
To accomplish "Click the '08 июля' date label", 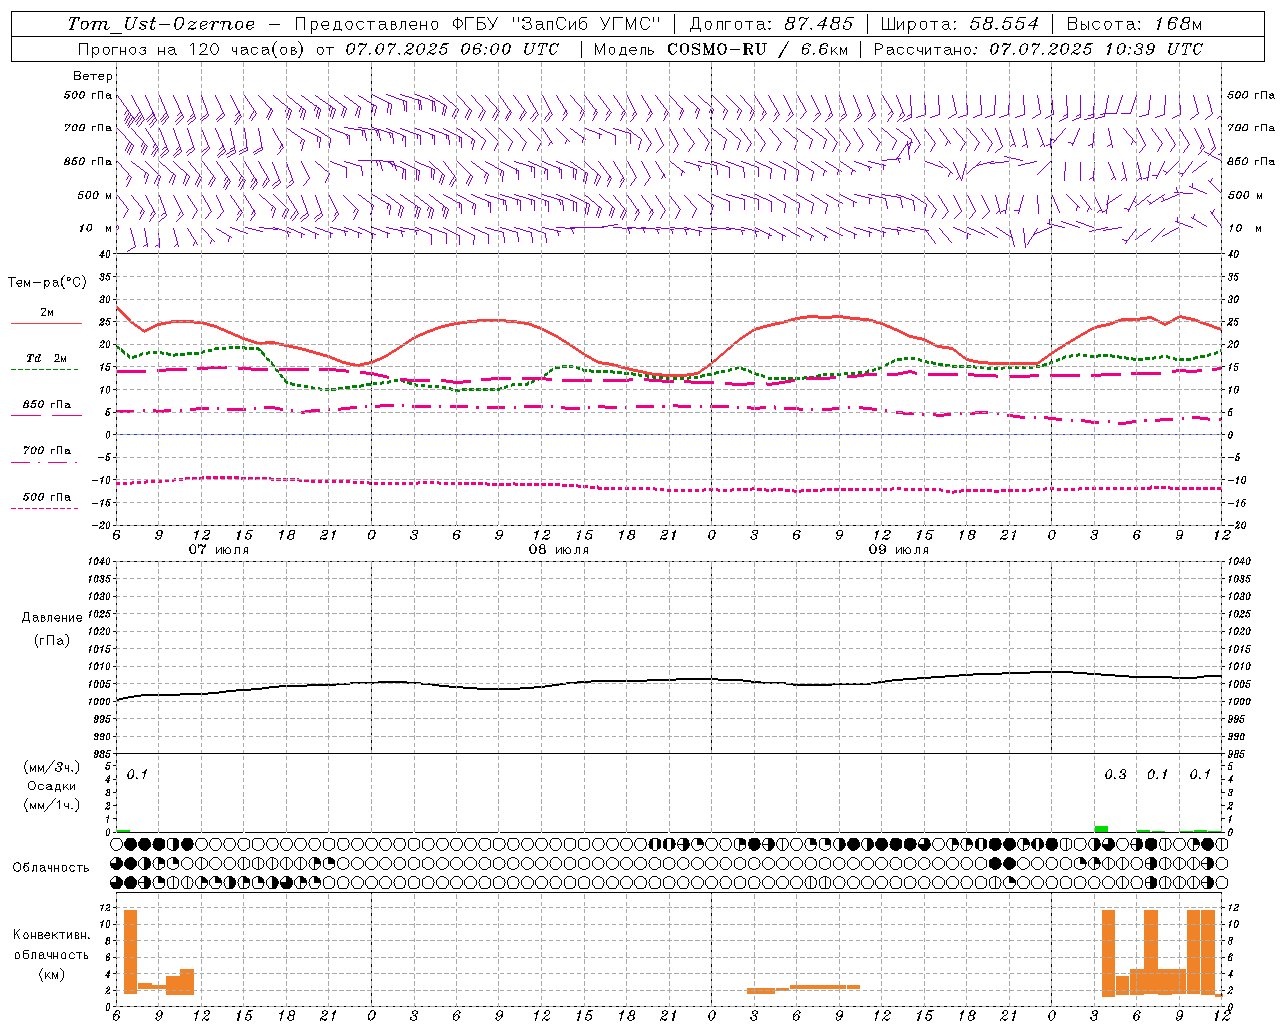I will pyautogui.click(x=559, y=550).
